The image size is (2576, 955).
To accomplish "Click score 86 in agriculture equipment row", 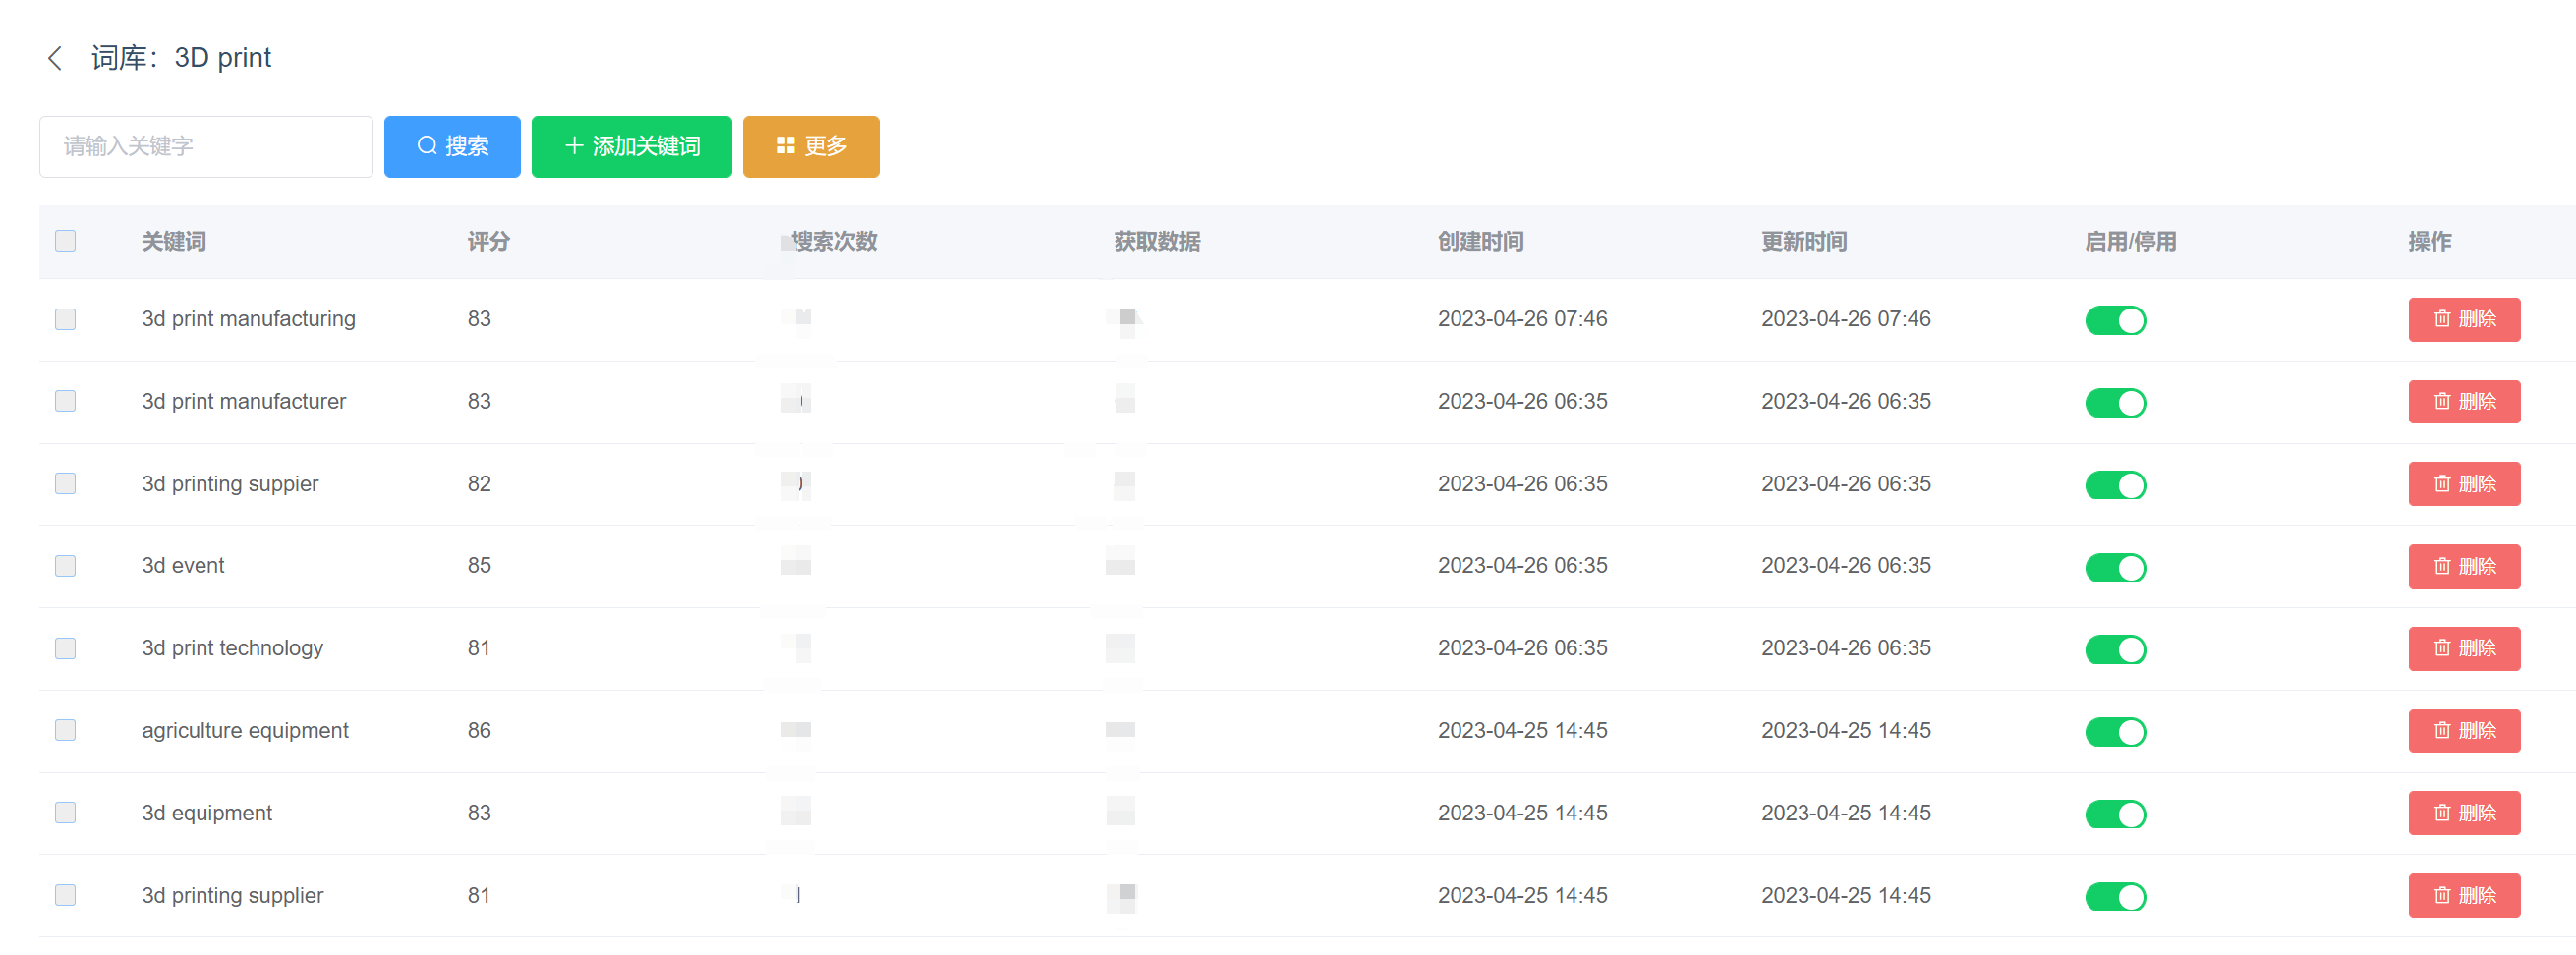I will [x=479, y=731].
